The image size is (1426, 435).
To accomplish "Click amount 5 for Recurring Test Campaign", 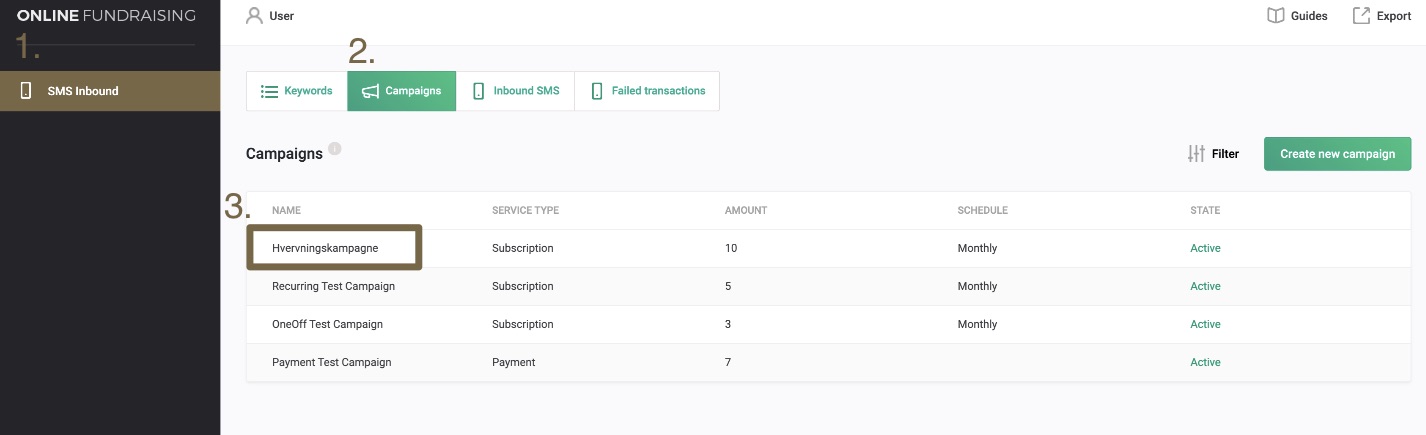I will click(x=728, y=286).
